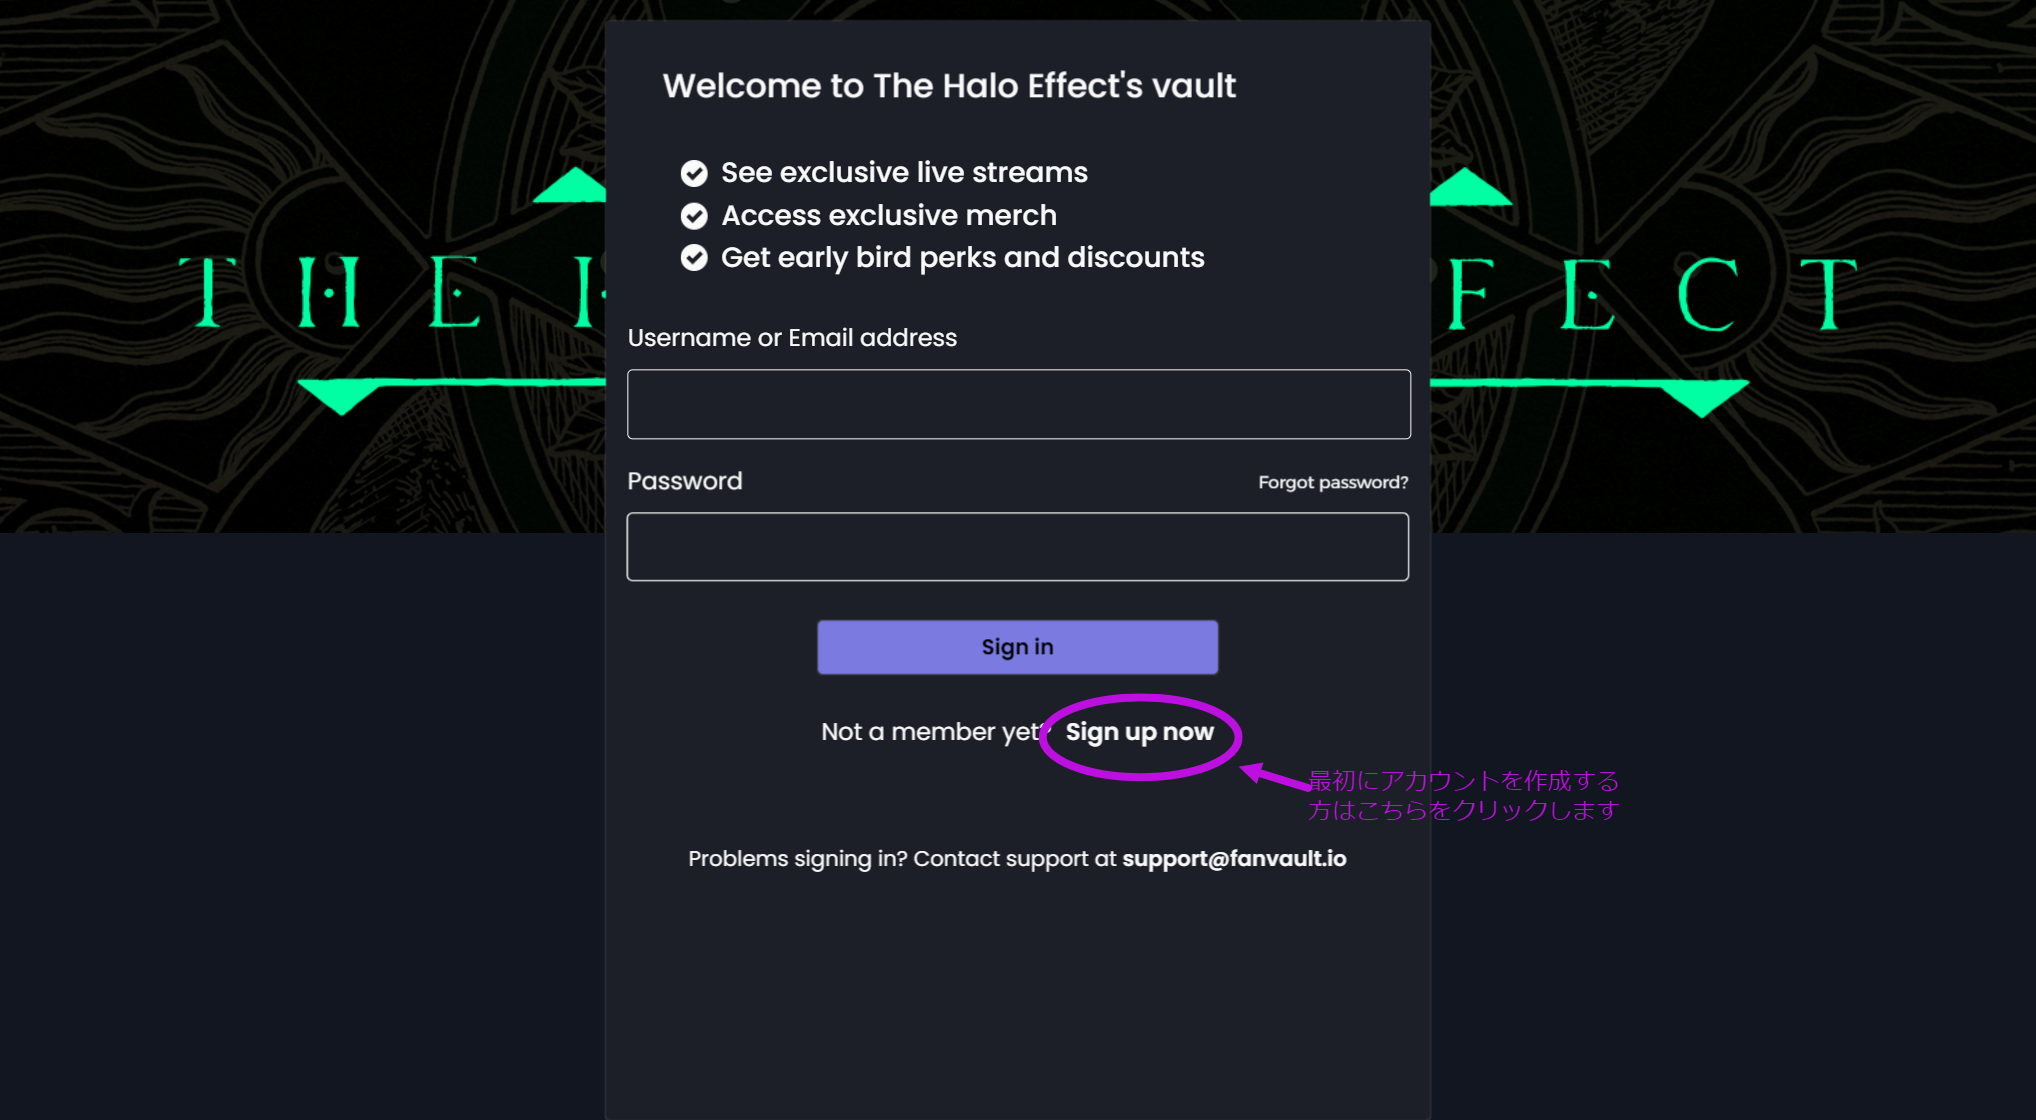Click the purple annotation arrow near Sign up
Viewport: 2036px width, 1120px height.
pyautogui.click(x=1275, y=776)
